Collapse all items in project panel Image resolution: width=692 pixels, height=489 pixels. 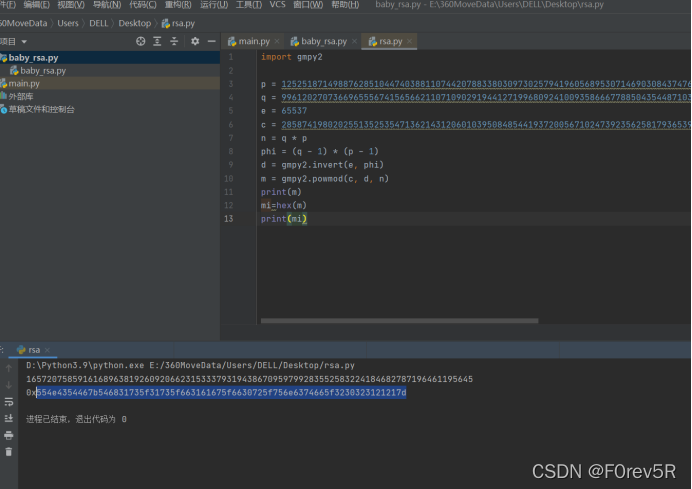point(174,41)
